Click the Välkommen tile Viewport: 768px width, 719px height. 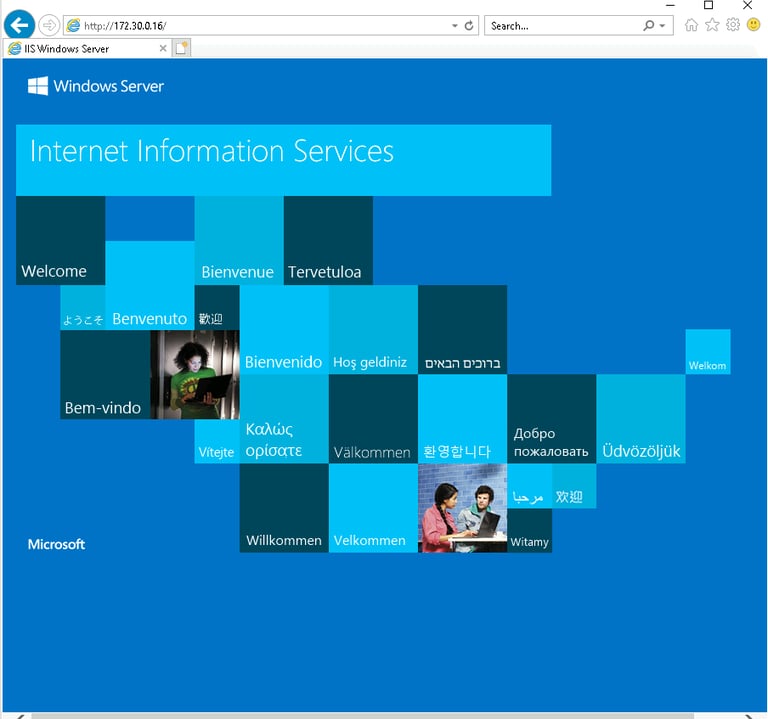373,419
